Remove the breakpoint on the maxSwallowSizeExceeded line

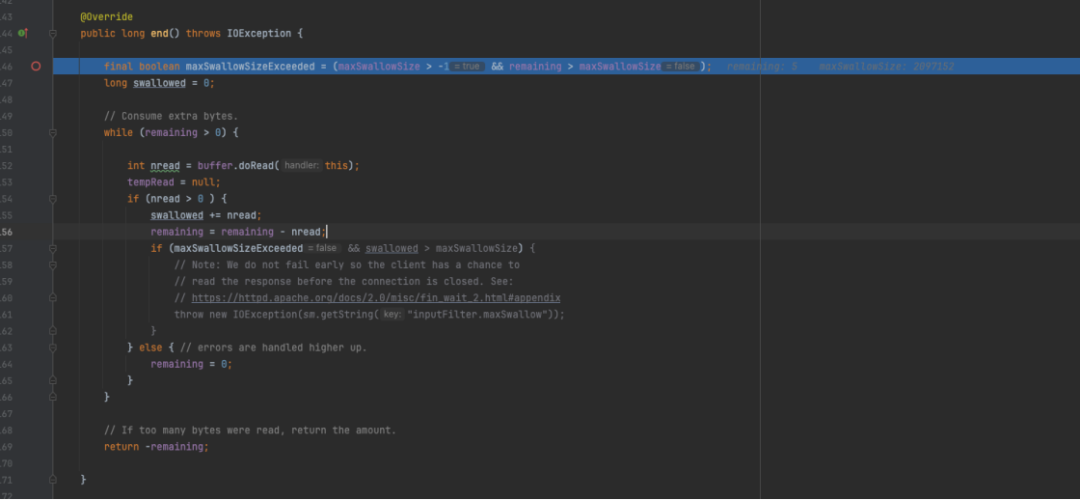pos(36,66)
